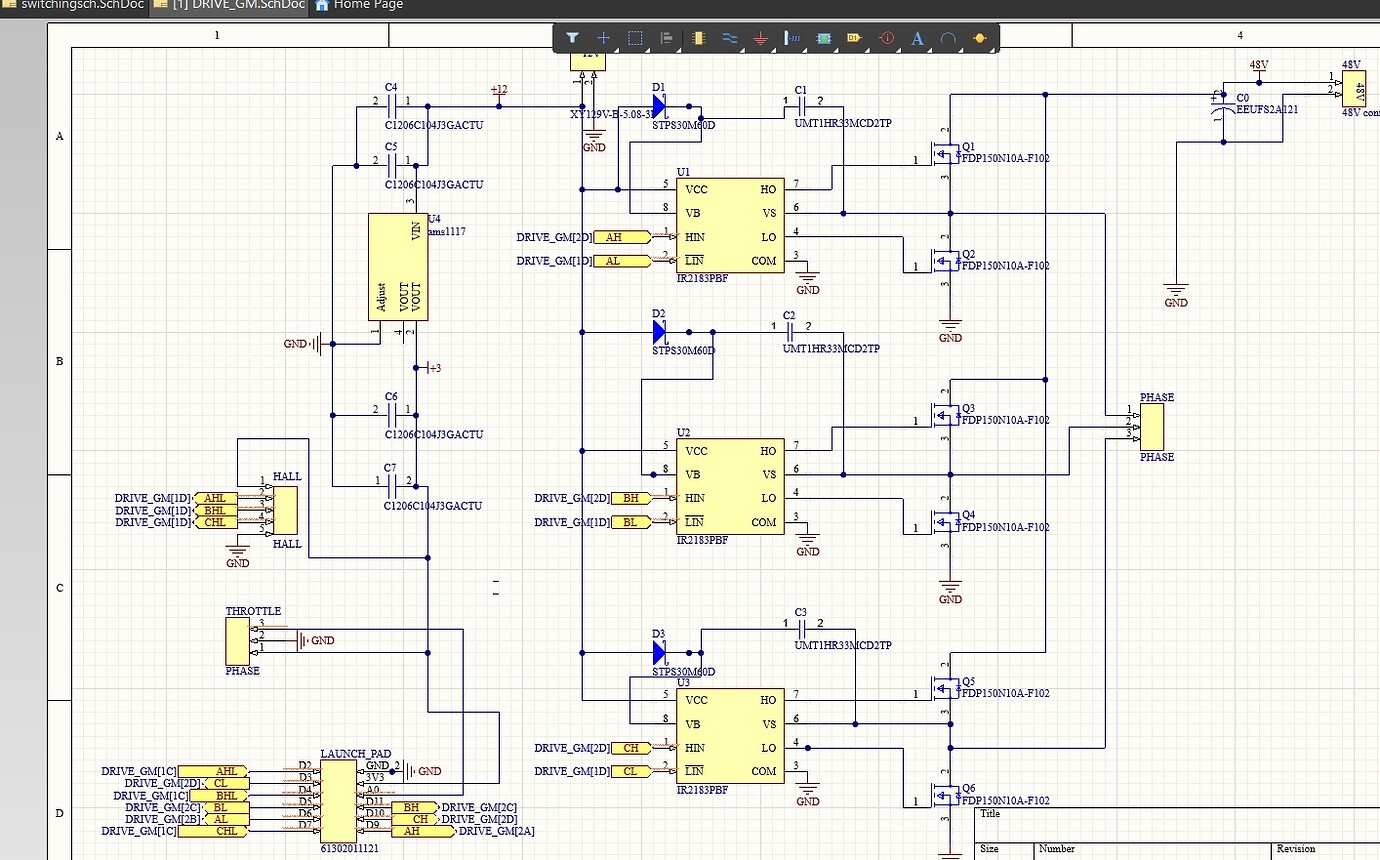The width and height of the screenshot is (1380, 860).
Task: Select the Filter tool on the active bar
Action: (x=573, y=38)
